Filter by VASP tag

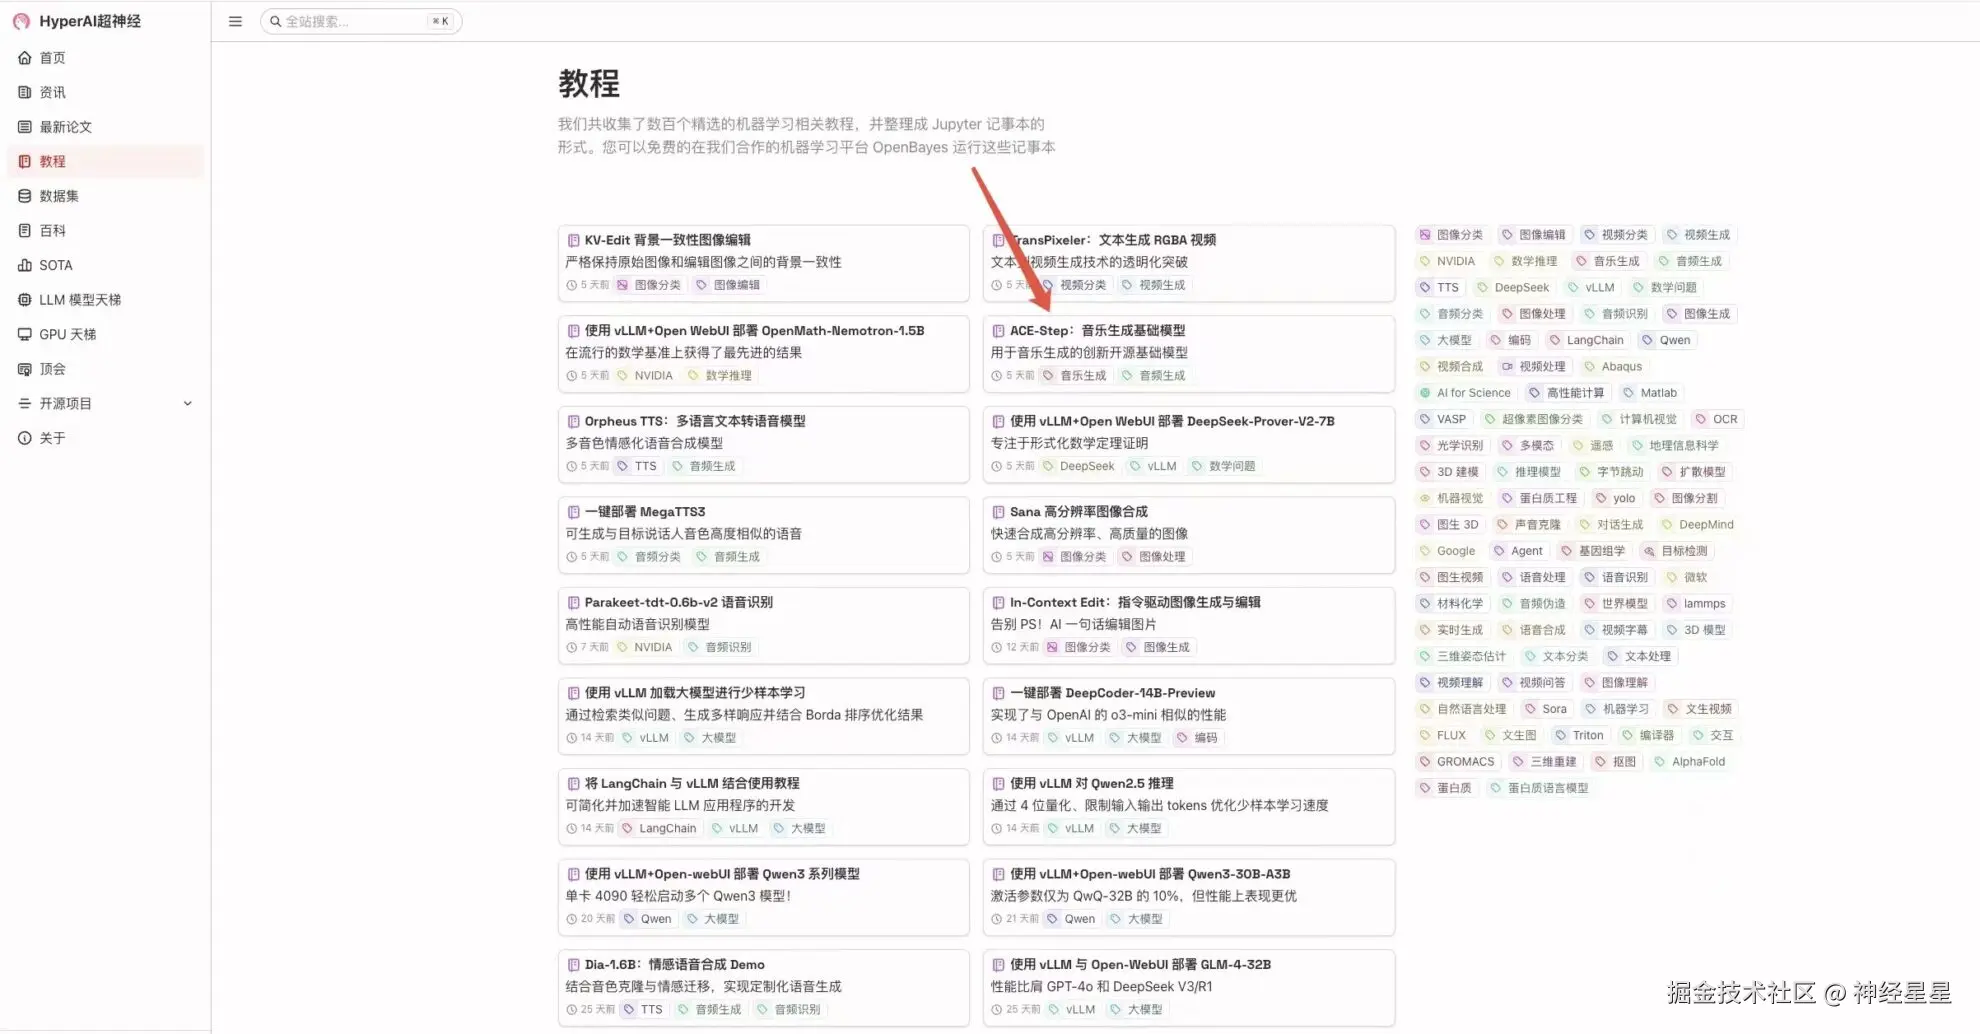[1443, 419]
